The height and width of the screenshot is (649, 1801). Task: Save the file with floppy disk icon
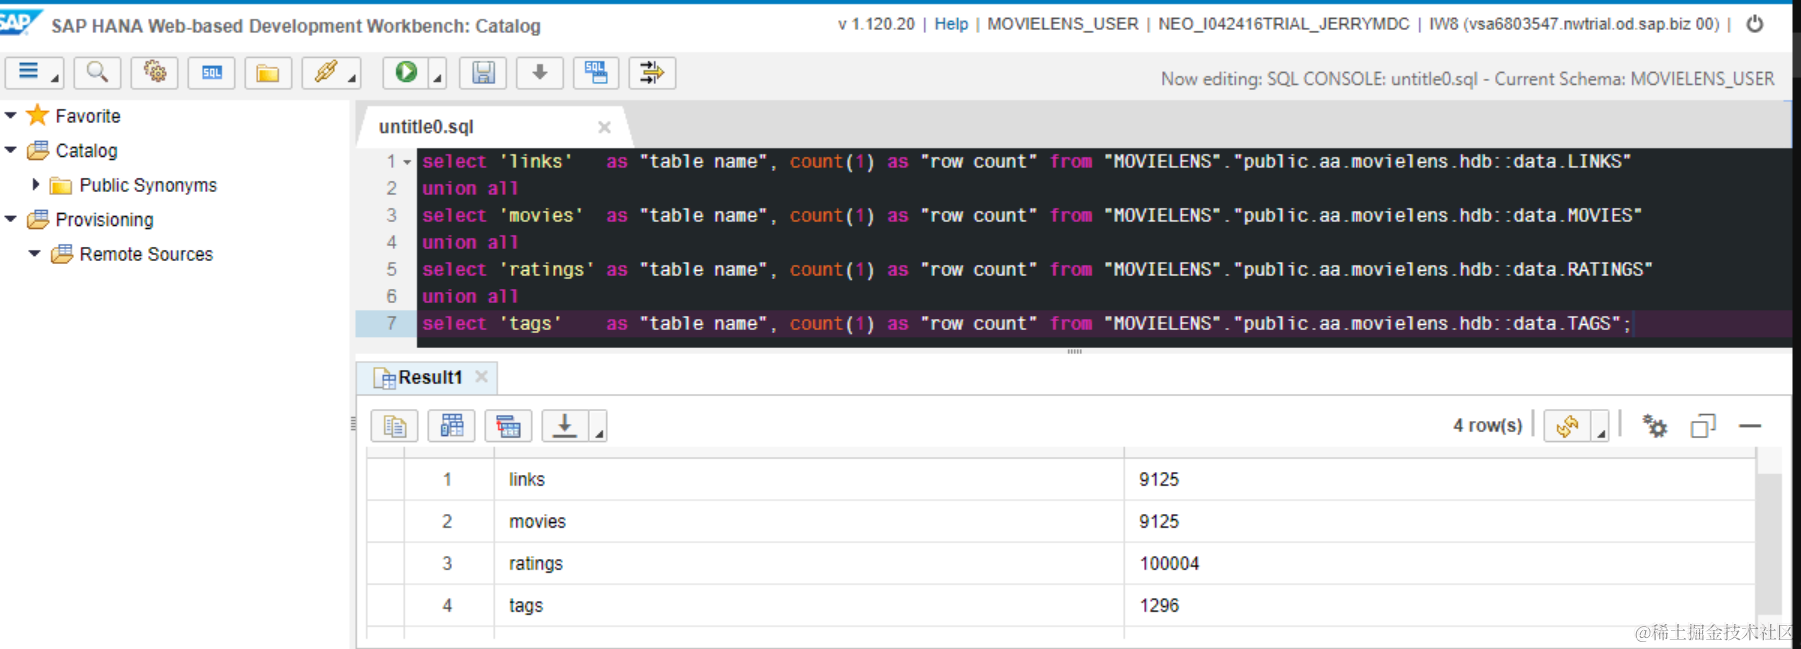tap(483, 72)
